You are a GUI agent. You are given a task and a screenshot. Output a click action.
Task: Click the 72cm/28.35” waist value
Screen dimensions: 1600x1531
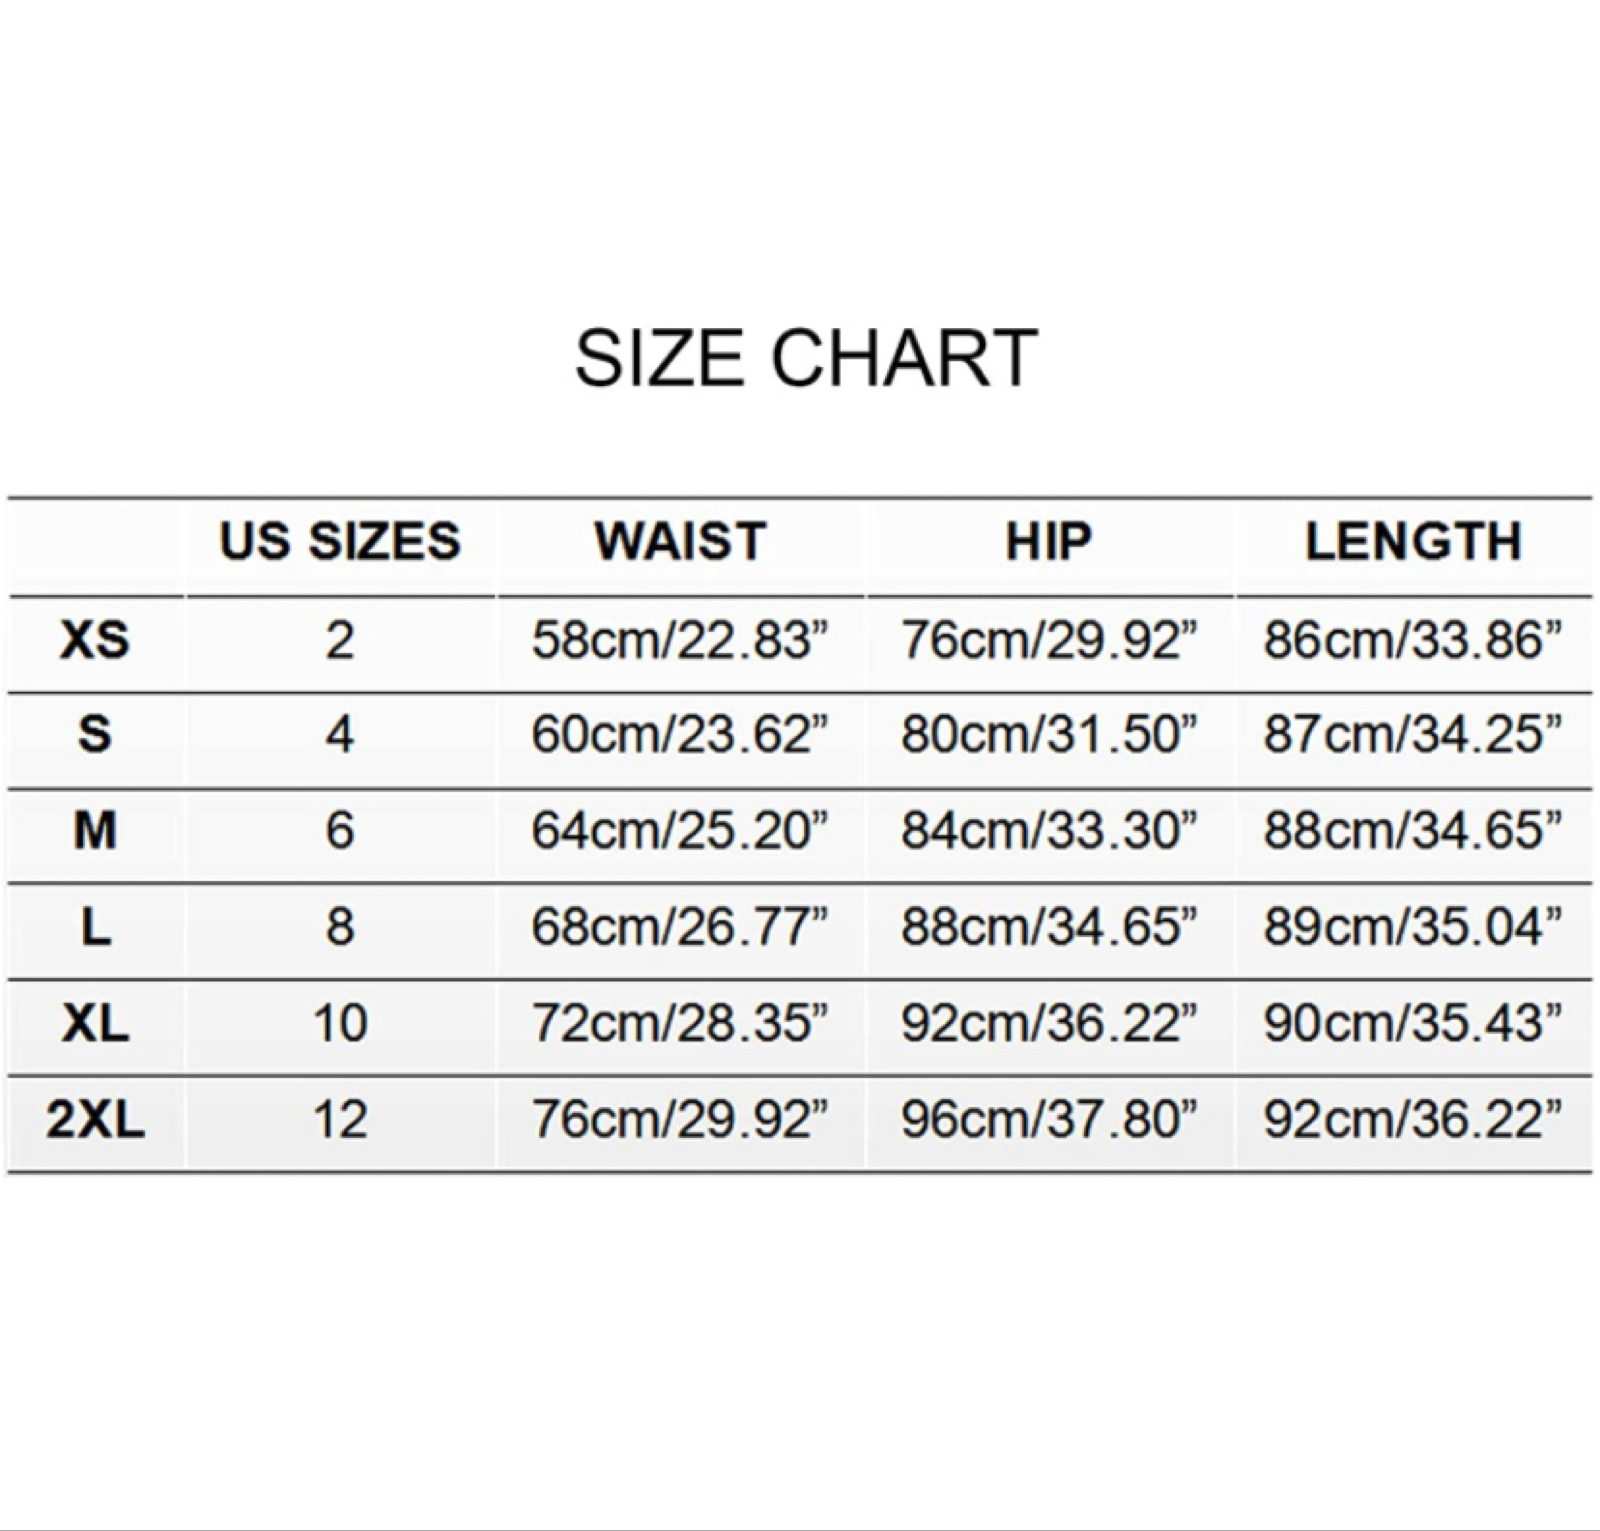(x=680, y=1023)
